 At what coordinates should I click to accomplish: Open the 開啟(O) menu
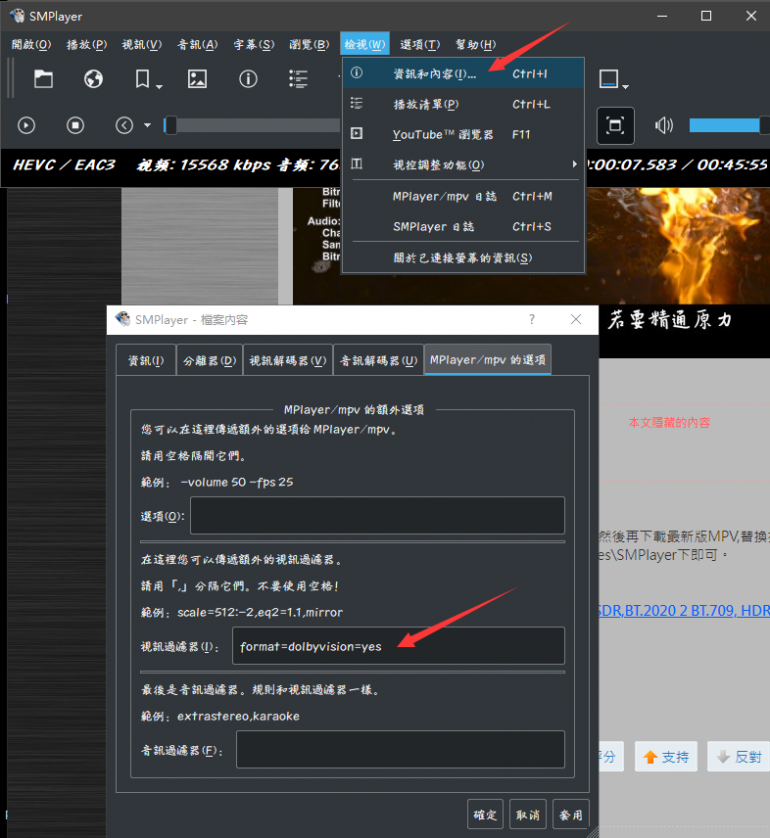click(31, 44)
